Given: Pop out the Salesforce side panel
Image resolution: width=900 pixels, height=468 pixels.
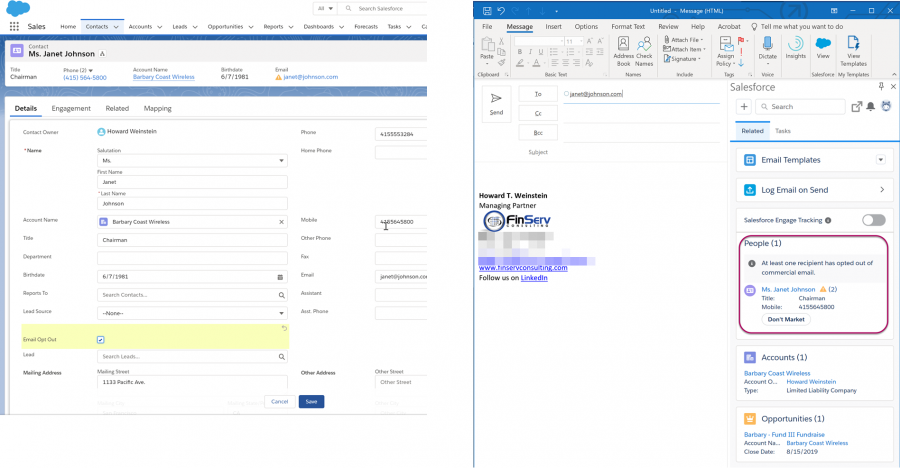Looking at the screenshot, I should point(856,106).
